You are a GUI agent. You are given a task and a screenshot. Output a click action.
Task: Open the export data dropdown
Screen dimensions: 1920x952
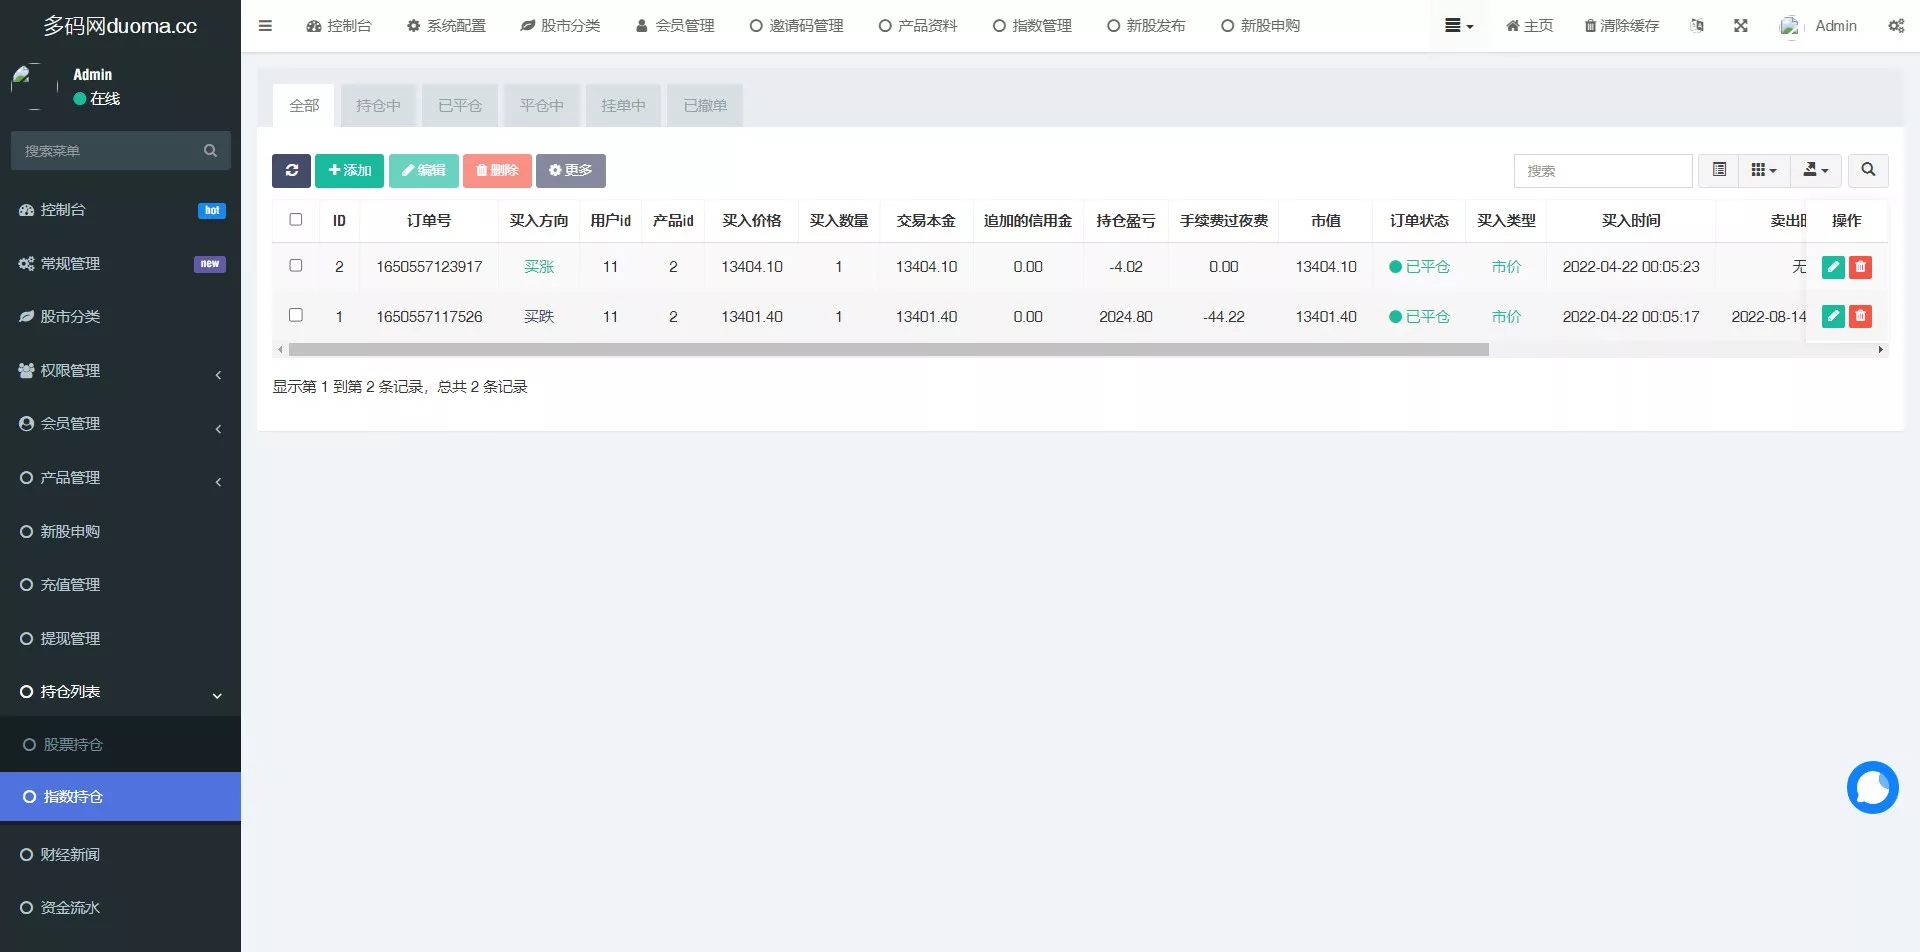point(1815,171)
